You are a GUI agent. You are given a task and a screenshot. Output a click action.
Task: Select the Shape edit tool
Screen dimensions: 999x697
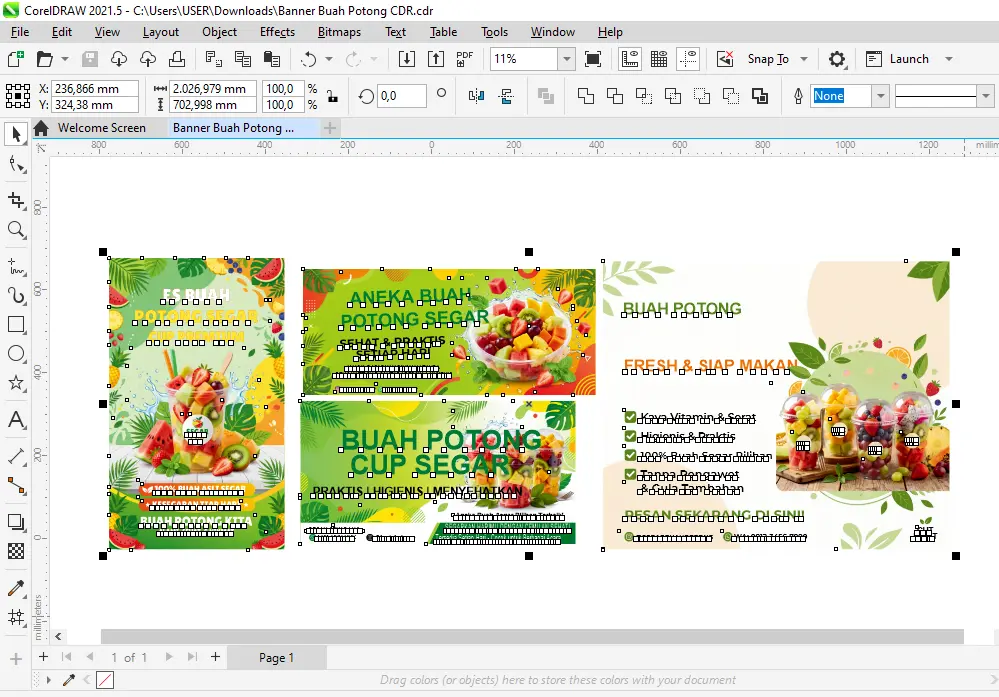17,165
